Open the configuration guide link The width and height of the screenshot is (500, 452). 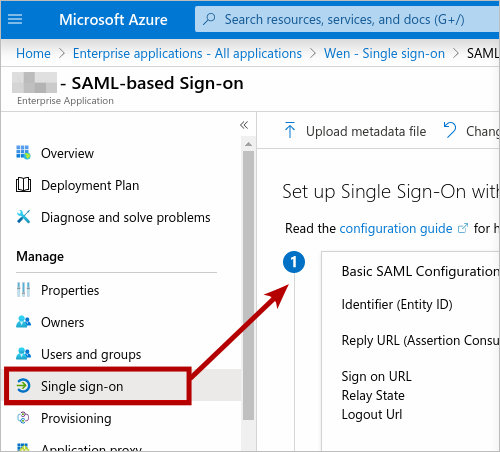click(396, 229)
